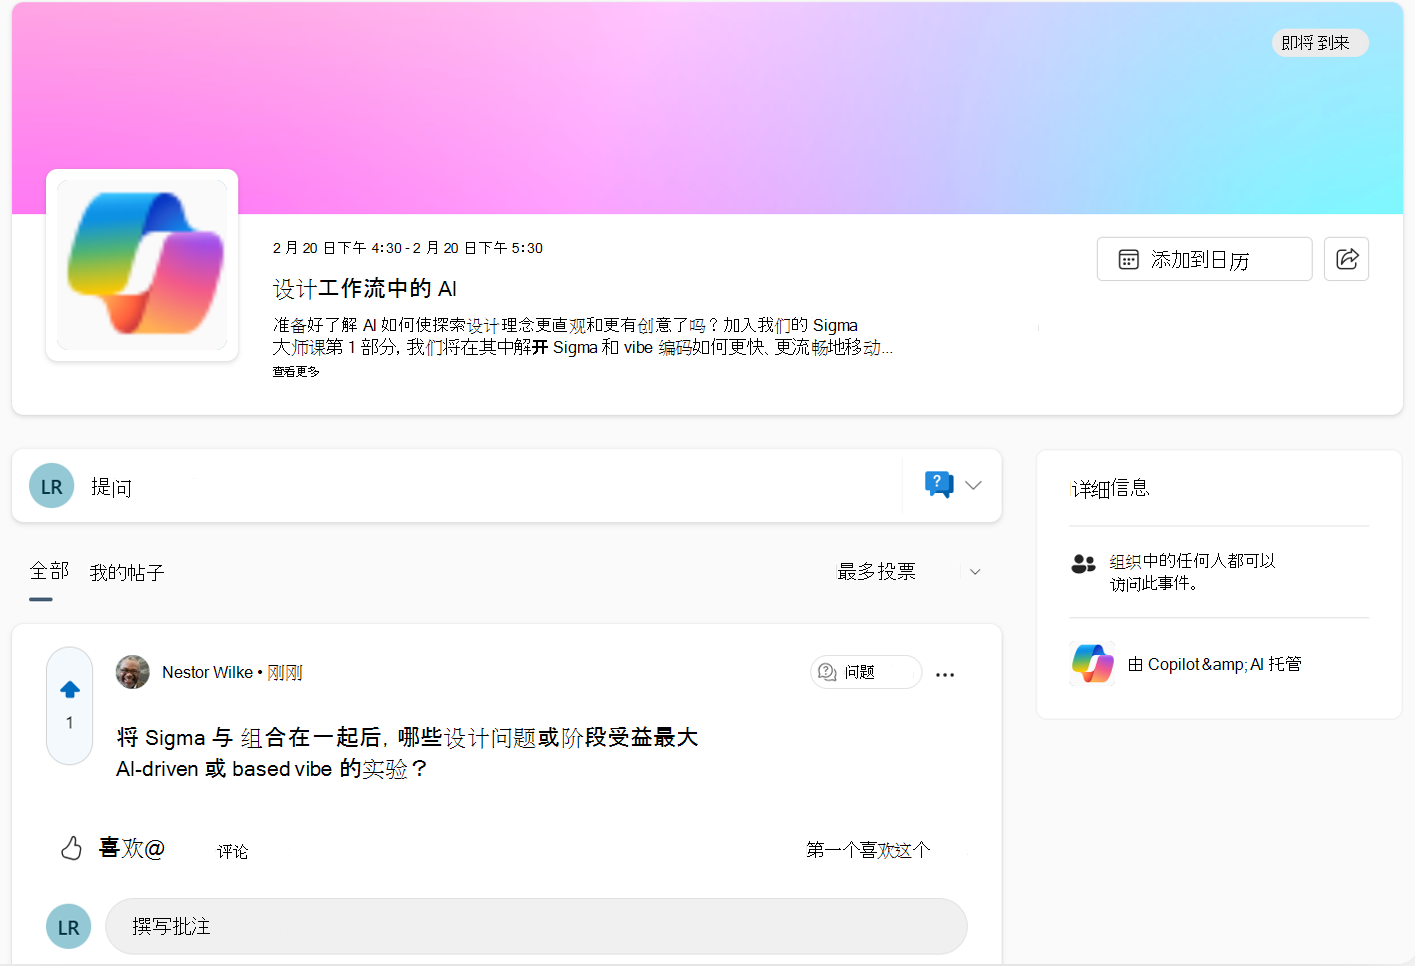Click the LR avatar beside 提问

click(52, 486)
